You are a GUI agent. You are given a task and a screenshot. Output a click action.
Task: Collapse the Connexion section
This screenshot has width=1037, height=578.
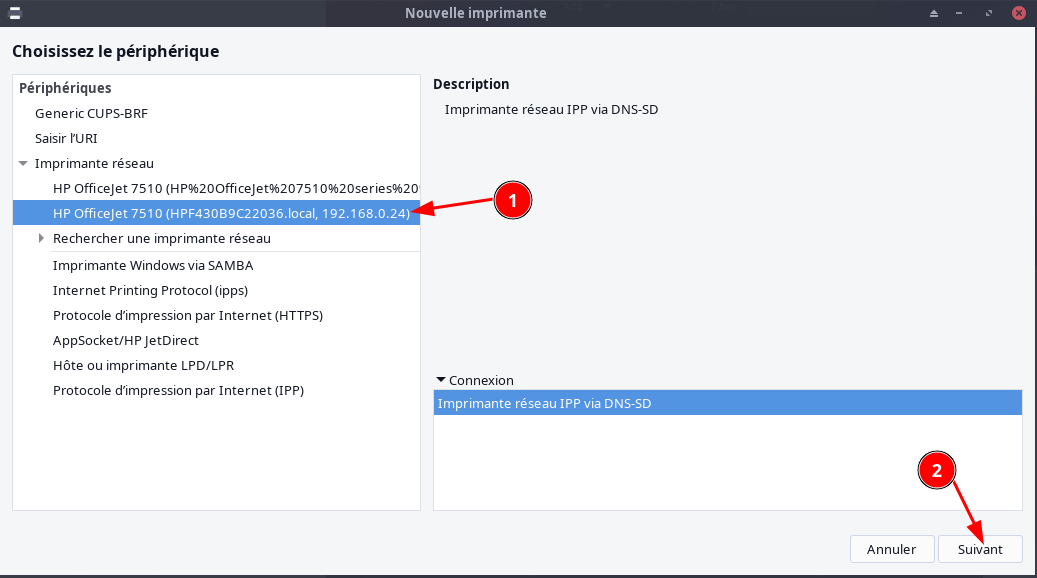click(x=441, y=380)
